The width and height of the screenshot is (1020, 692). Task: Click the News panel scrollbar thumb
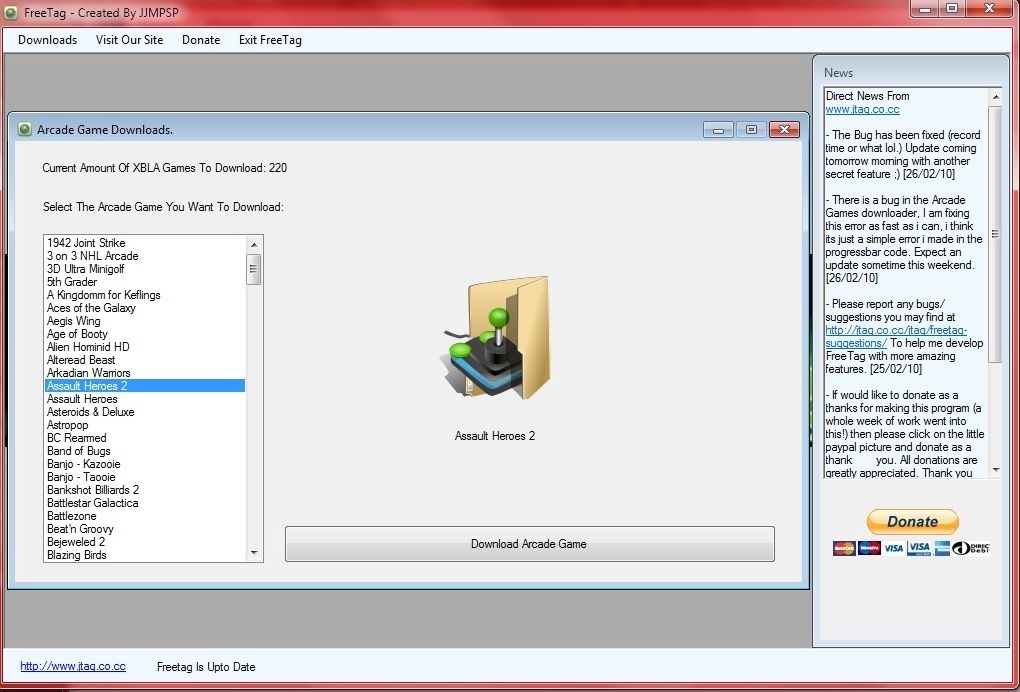pos(995,234)
